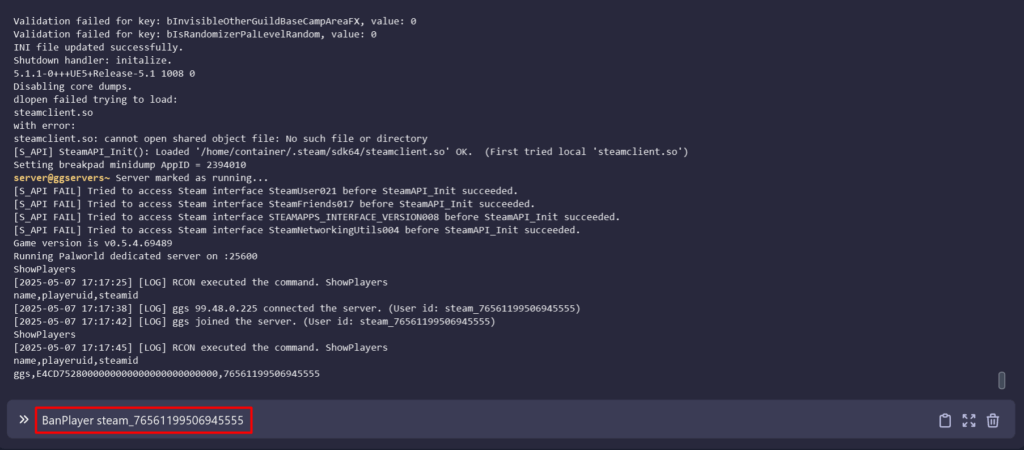Expand console with the fullscreen icon
The width and height of the screenshot is (1024, 450).
point(969,421)
